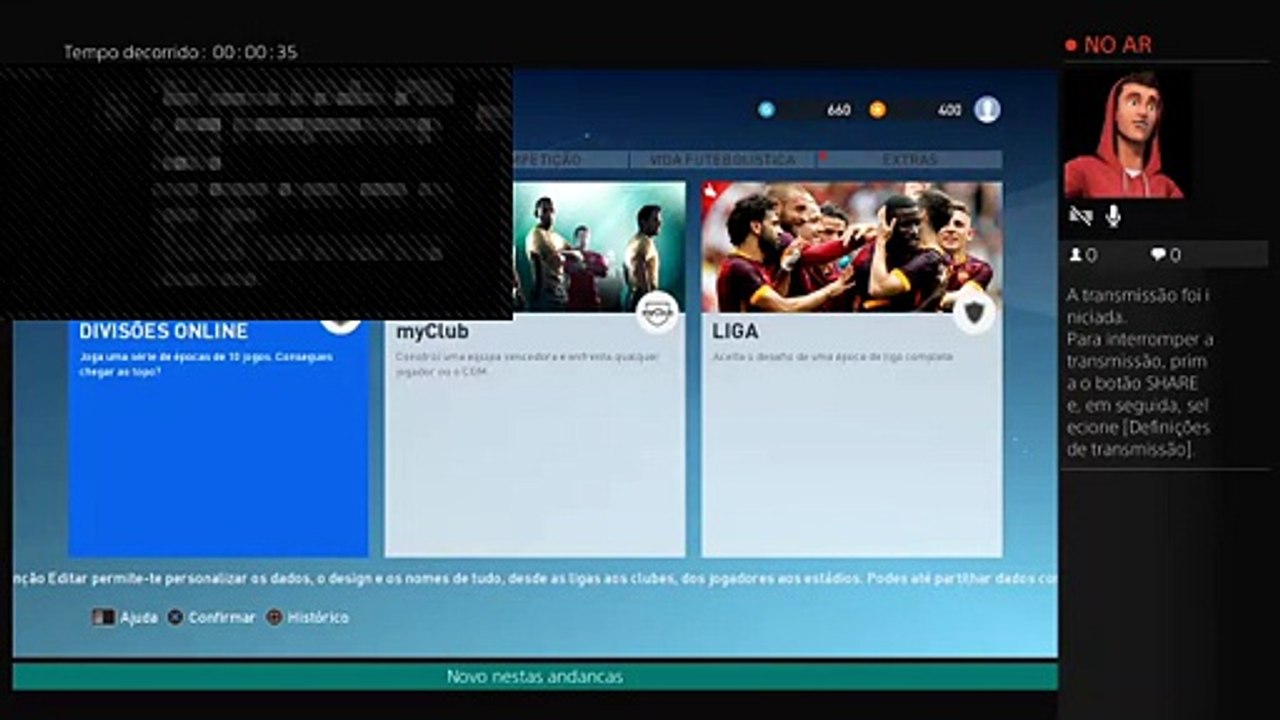This screenshot has height=720, width=1280.
Task: Click the Histórico label
Action: tap(318, 618)
